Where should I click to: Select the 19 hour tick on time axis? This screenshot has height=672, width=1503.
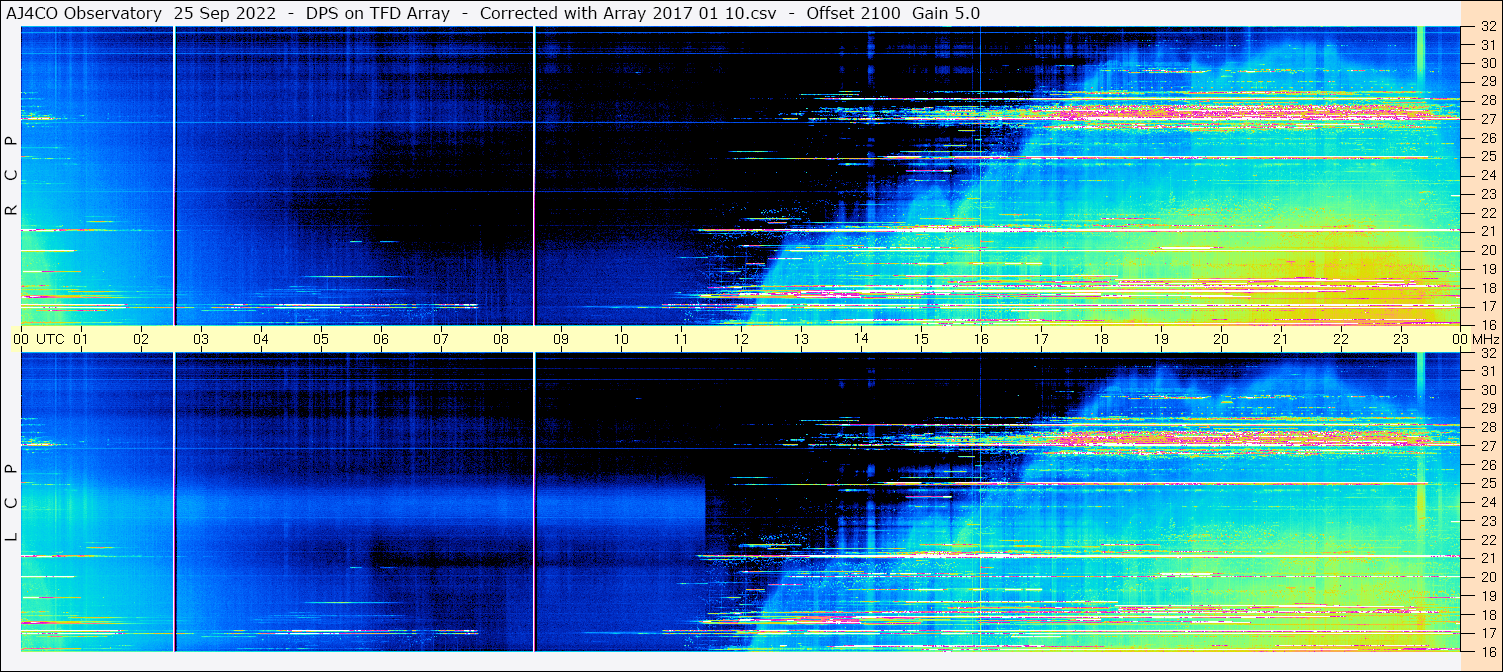click(1161, 339)
